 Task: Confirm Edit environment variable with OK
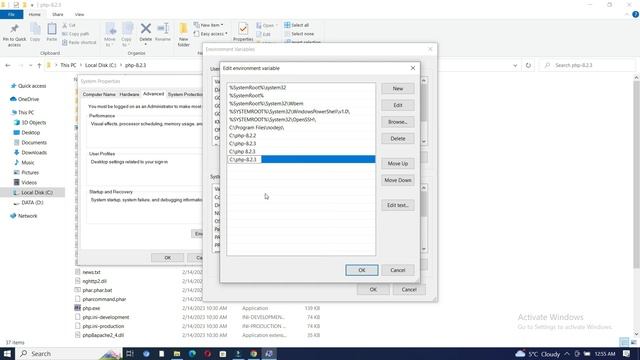click(362, 270)
